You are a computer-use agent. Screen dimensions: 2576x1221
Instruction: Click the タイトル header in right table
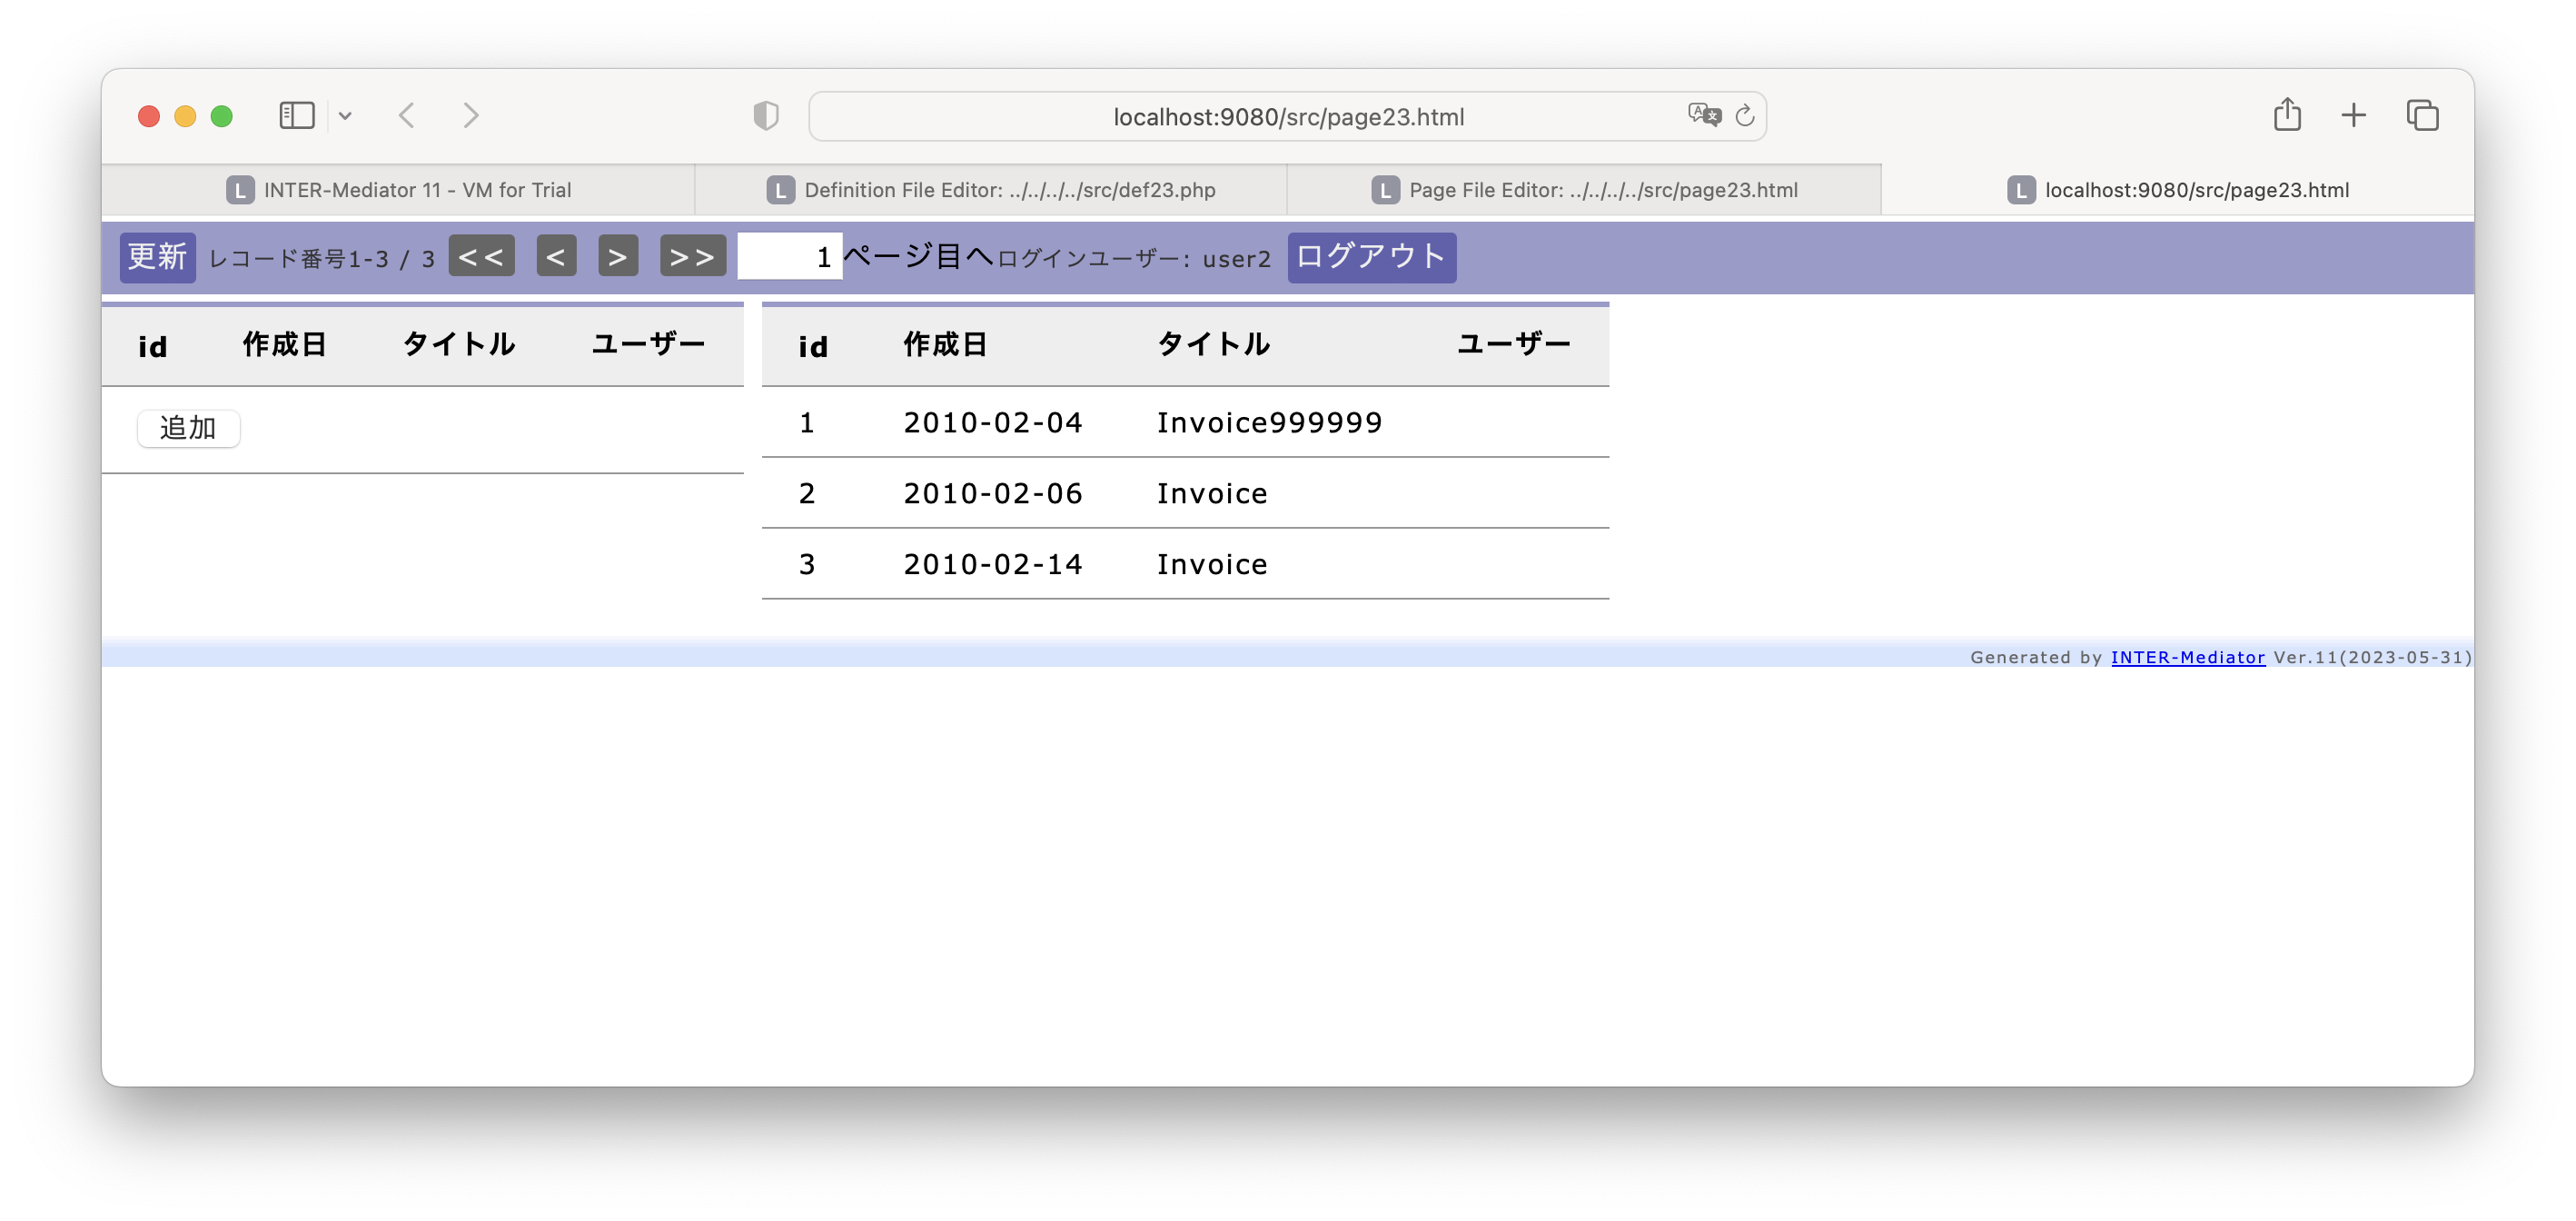point(1213,345)
